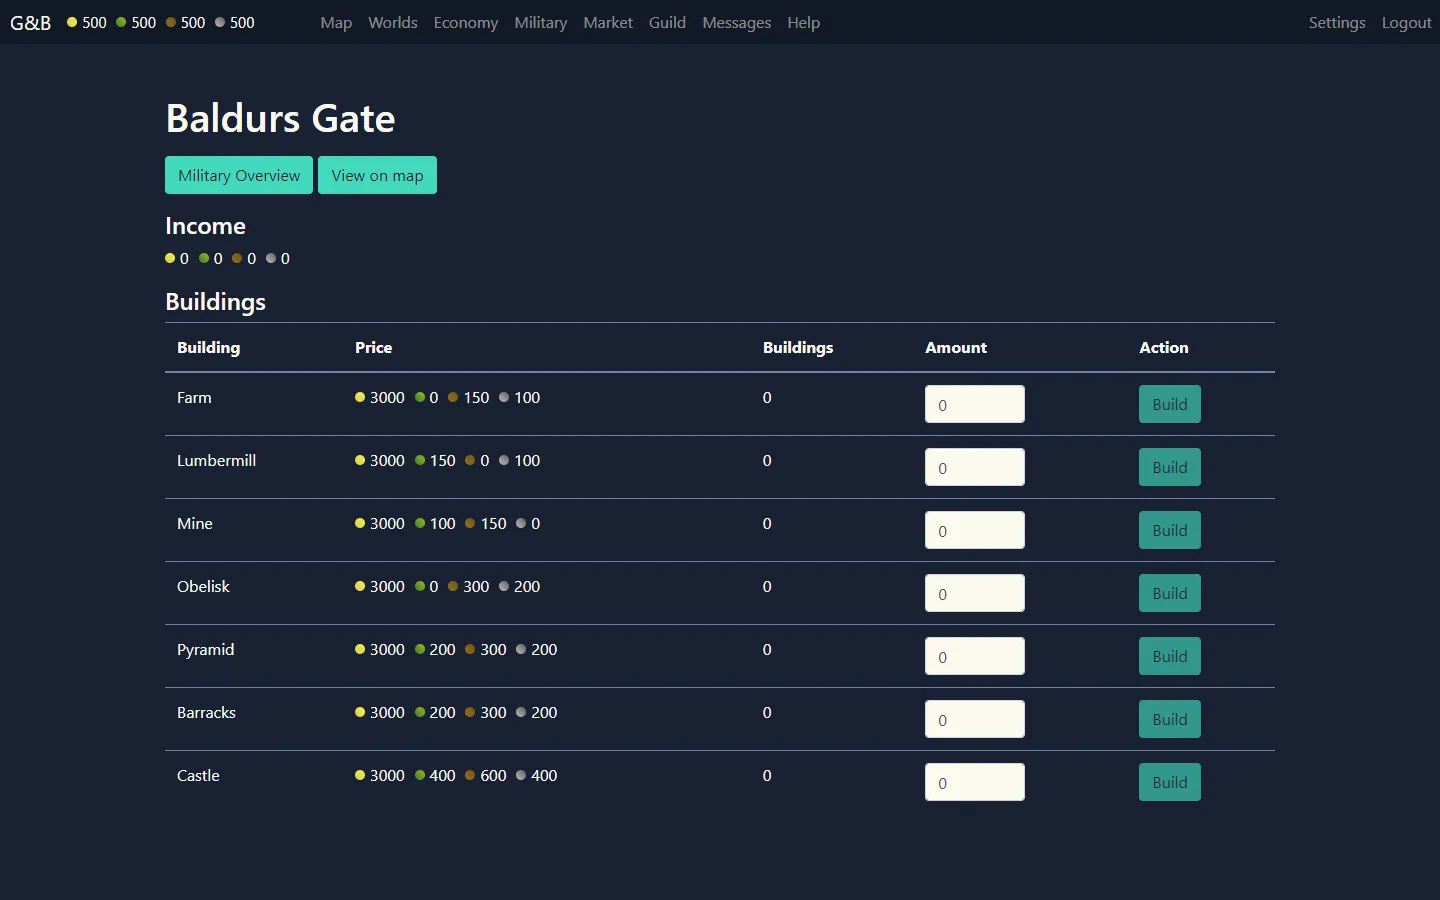Image resolution: width=1440 pixels, height=900 pixels.
Task: Go to the Worlds page
Action: [x=392, y=22]
